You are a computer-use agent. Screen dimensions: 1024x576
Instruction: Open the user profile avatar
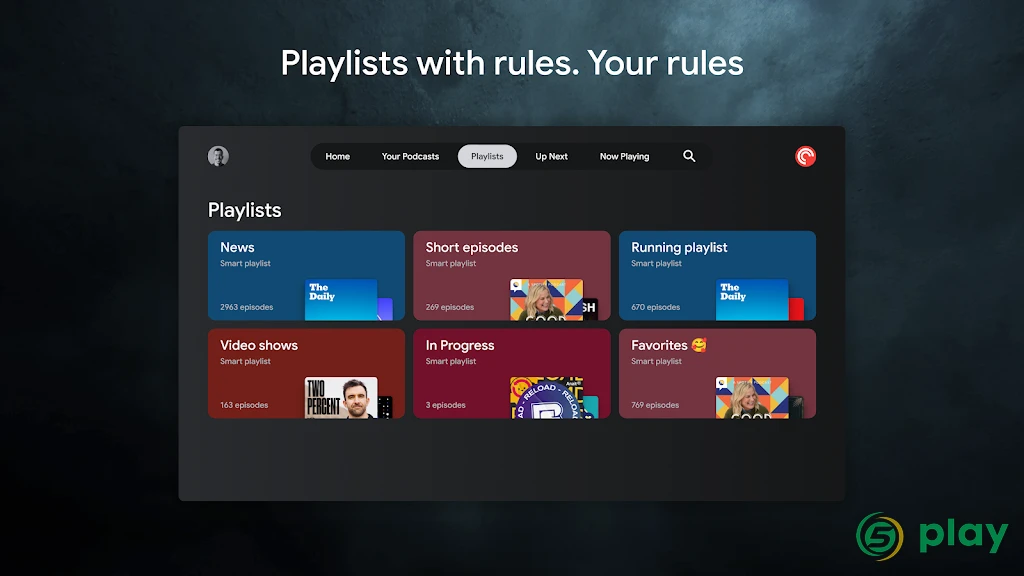coord(218,156)
